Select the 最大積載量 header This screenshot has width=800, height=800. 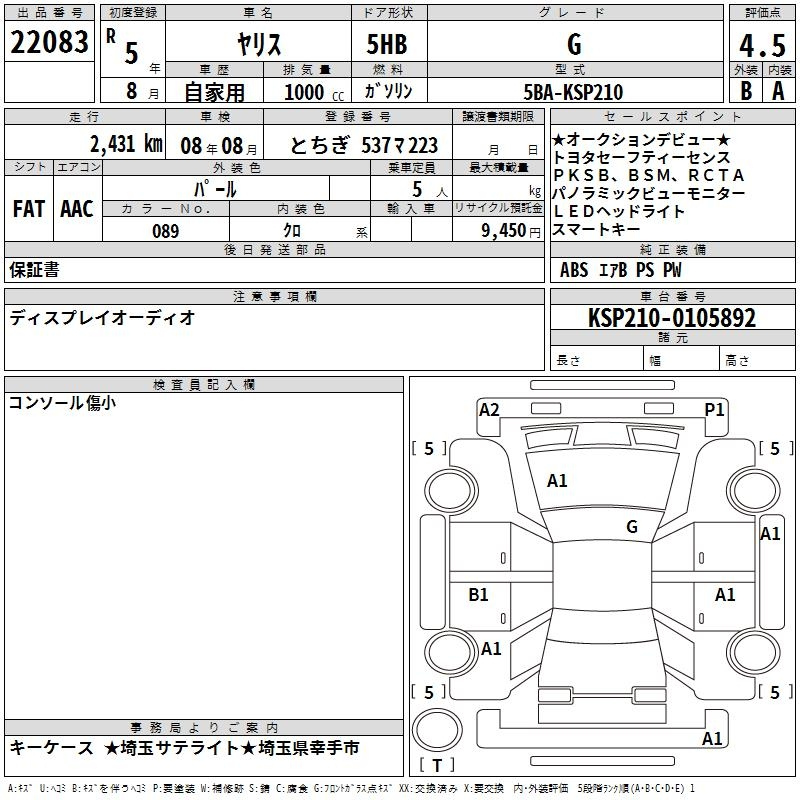tap(498, 167)
